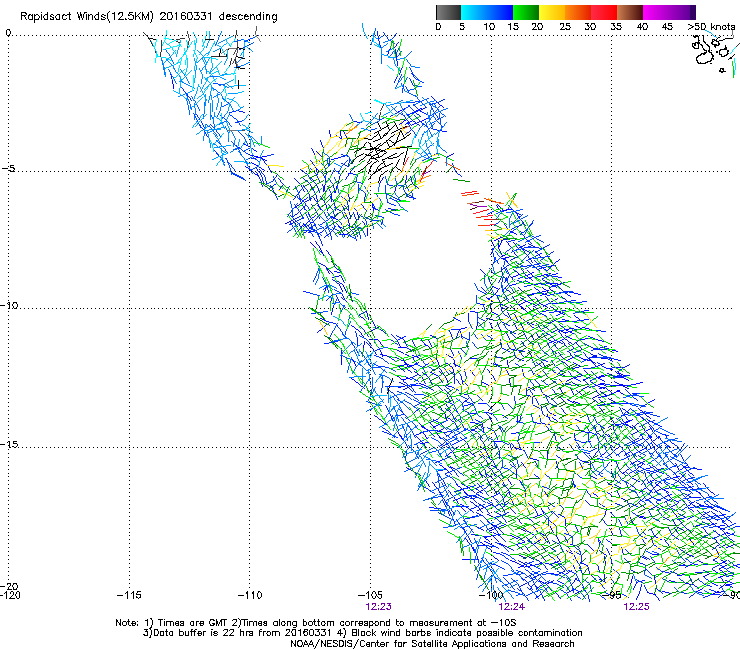Click the latitude label '-15'
The width and height of the screenshot is (740, 650).
9,444
